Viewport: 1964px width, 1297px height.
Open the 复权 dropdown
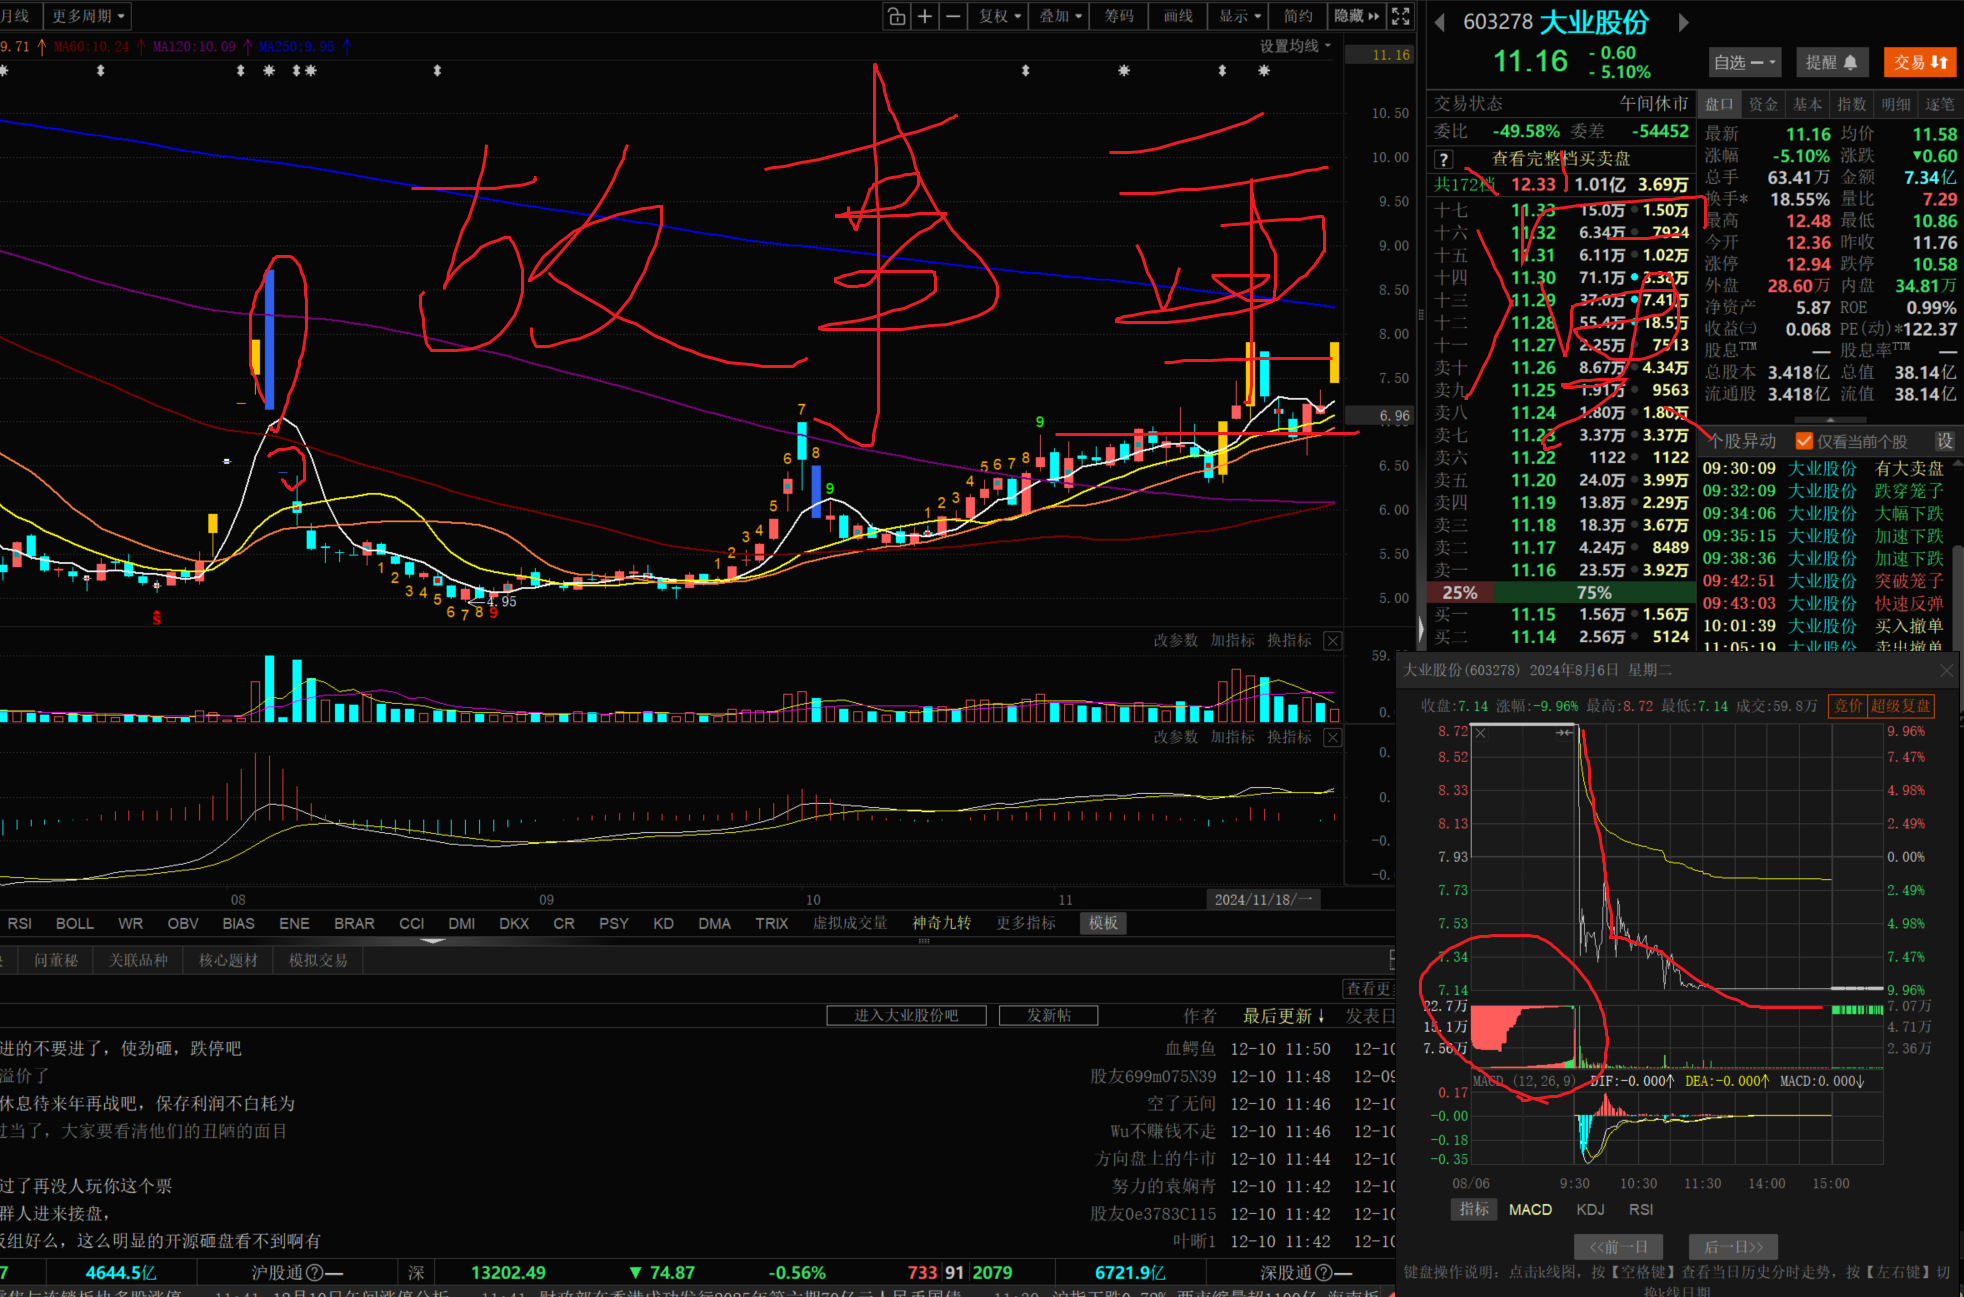point(999,16)
